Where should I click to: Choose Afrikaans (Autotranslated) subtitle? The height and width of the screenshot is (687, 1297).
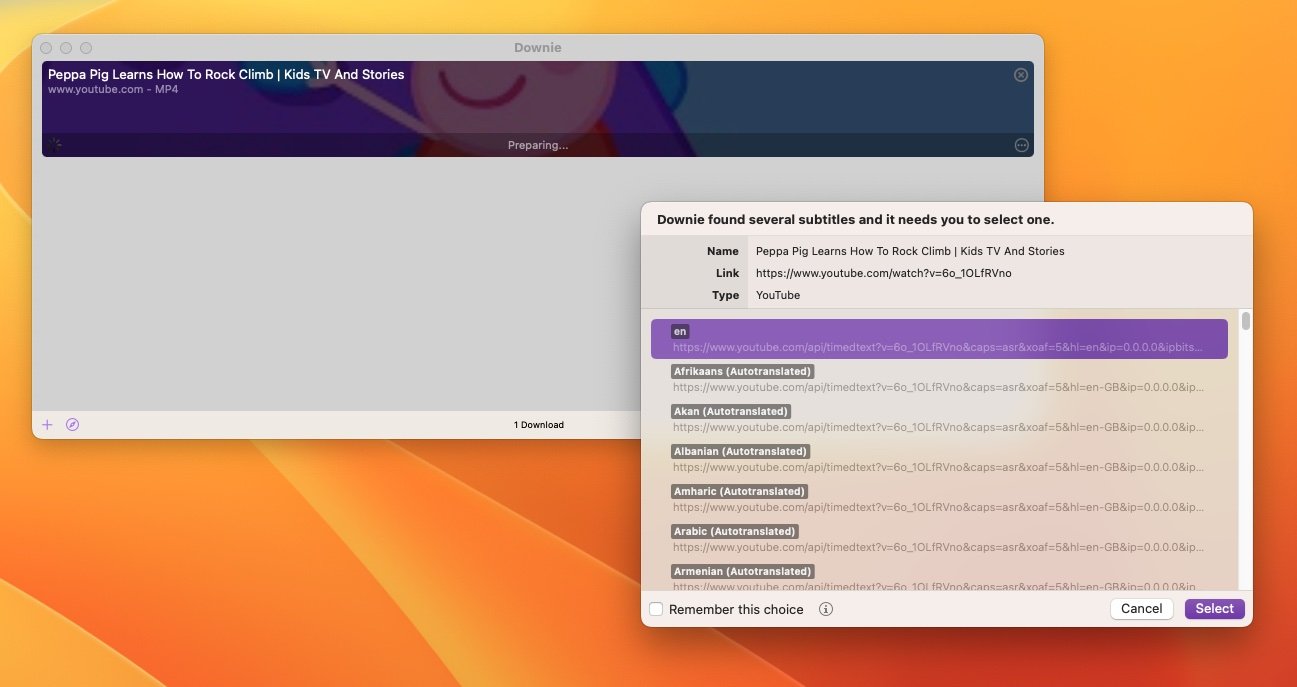(x=938, y=379)
